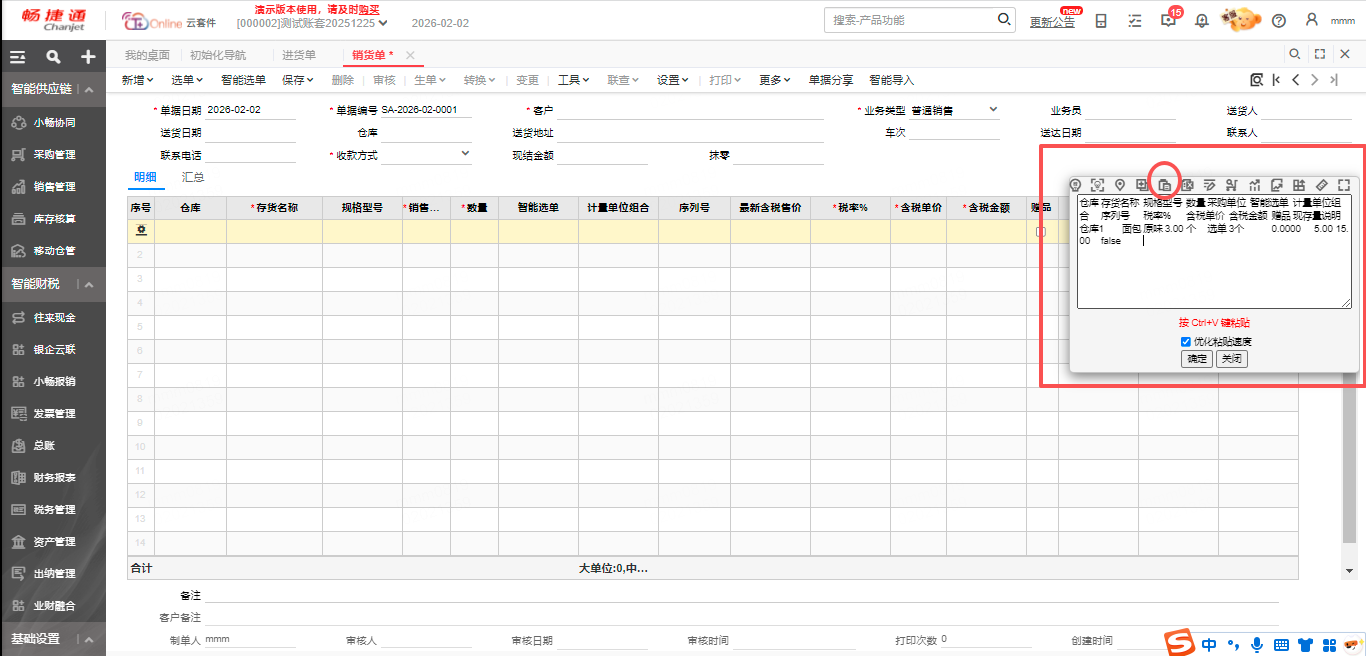Image resolution: width=1366 pixels, height=656 pixels.
Task: Click the ruler icon in popup toolbar
Action: click(1321, 185)
